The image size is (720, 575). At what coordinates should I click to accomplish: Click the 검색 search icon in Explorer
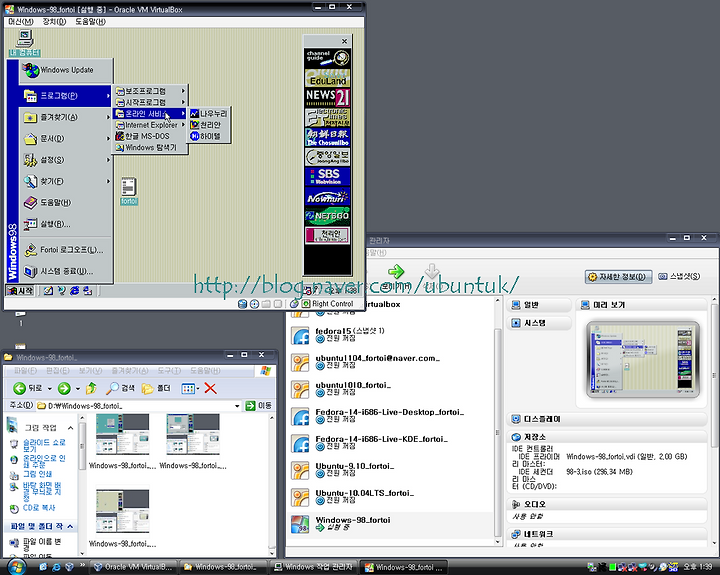click(x=112, y=389)
